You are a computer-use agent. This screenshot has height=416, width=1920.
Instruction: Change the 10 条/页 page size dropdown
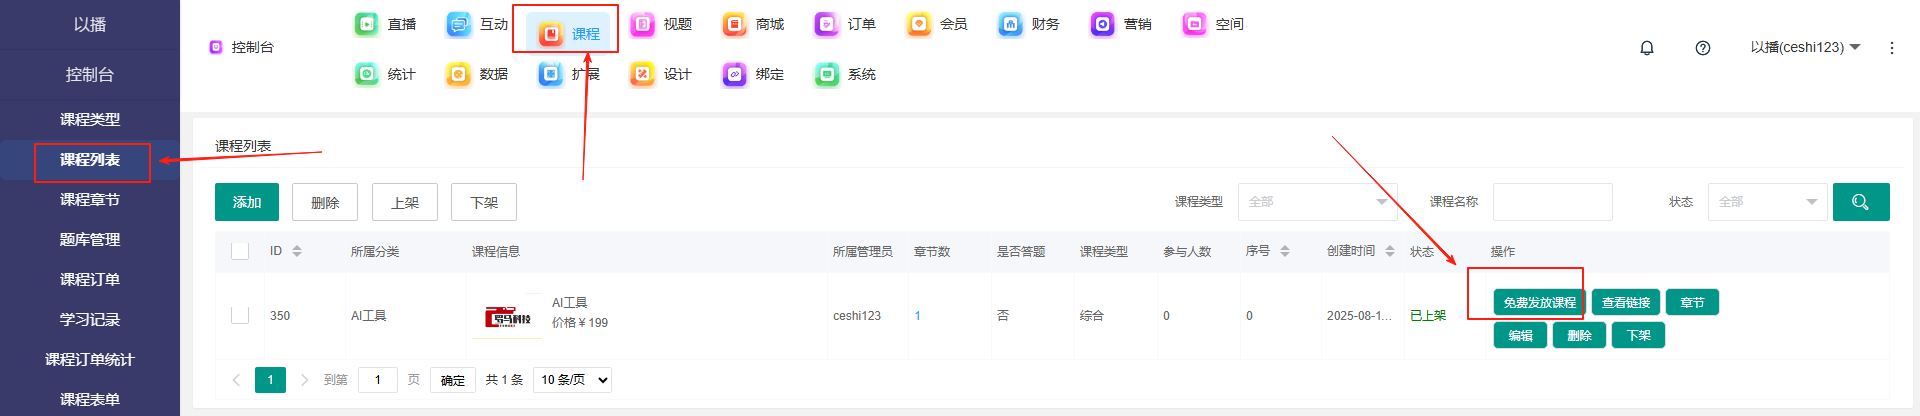572,380
